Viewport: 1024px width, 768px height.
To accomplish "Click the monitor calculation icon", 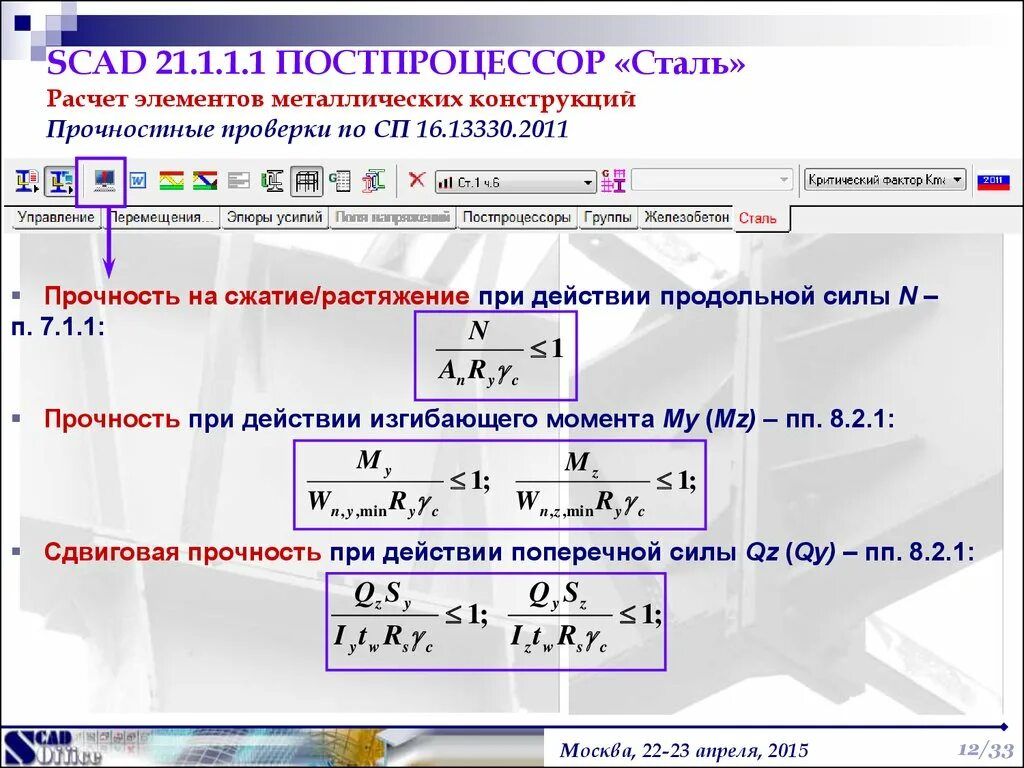I will pos(104,181).
